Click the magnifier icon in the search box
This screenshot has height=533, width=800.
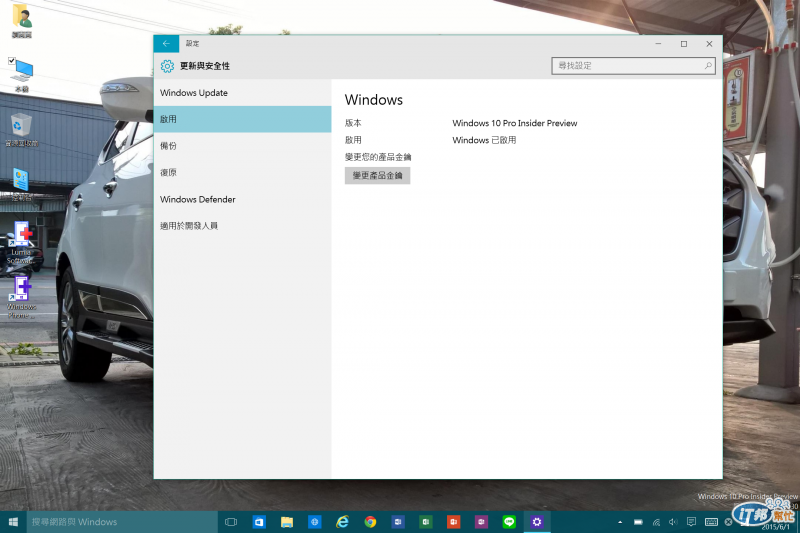pyautogui.click(x=708, y=66)
